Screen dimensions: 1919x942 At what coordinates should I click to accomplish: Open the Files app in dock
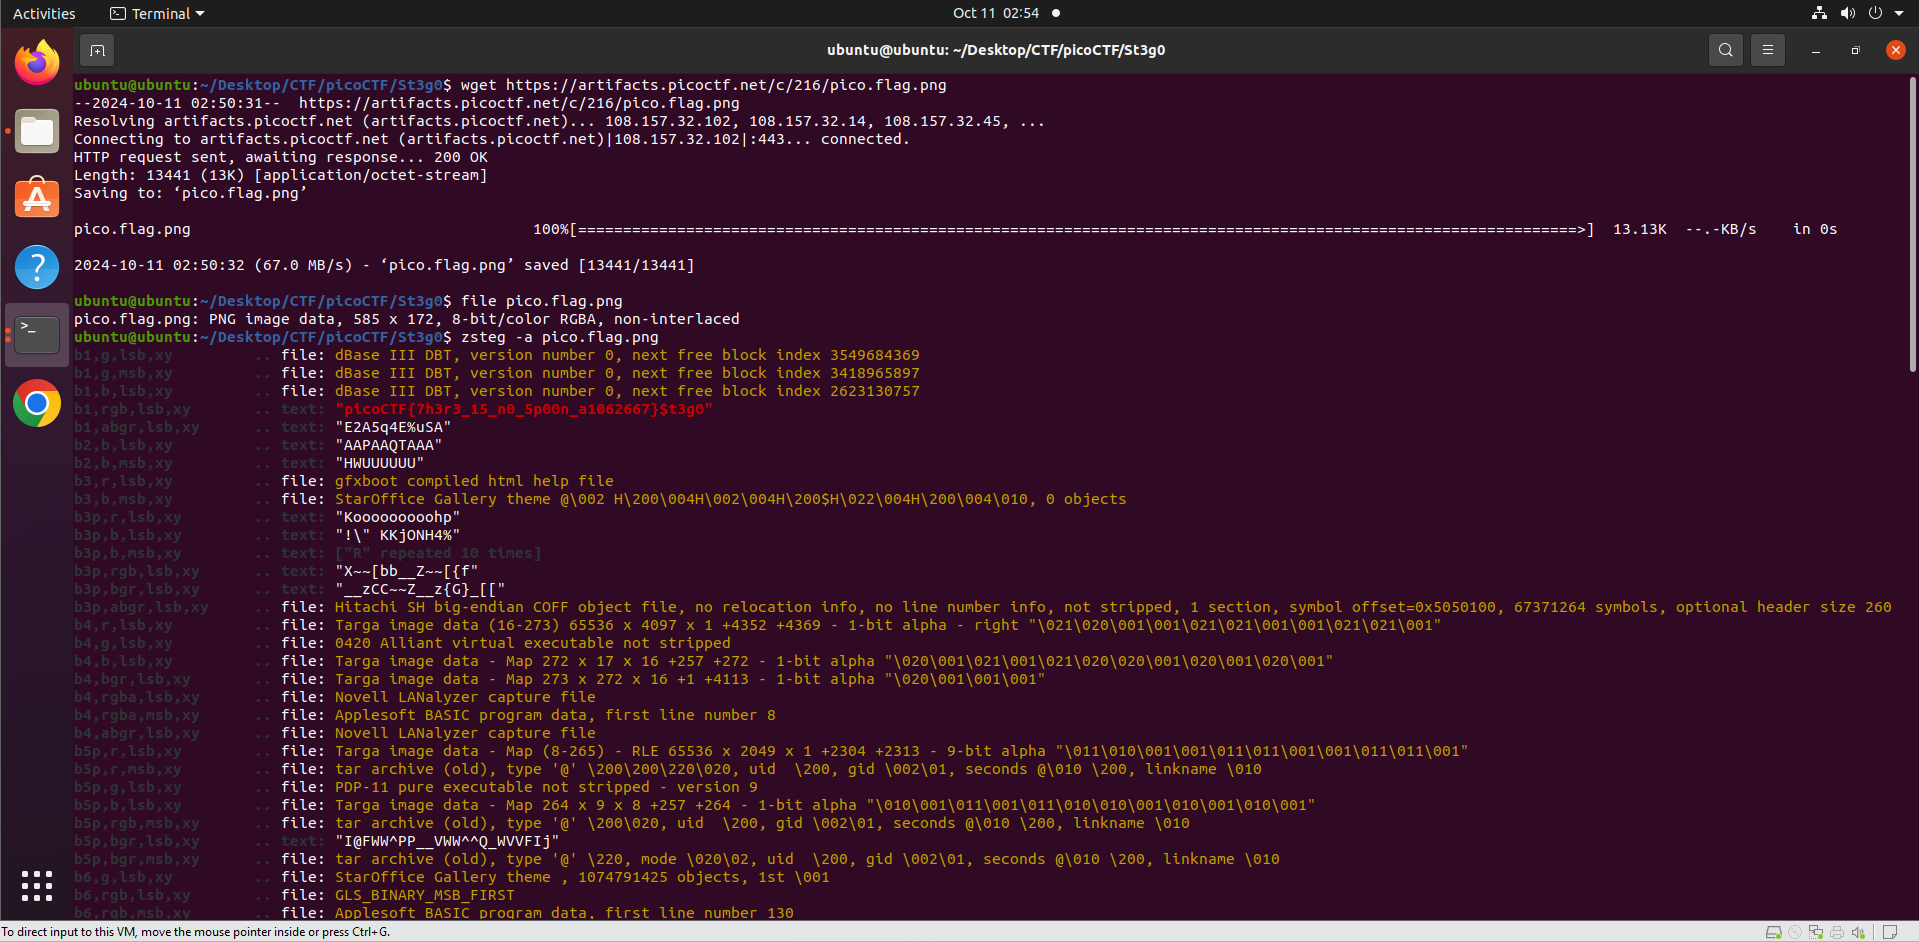tap(37, 131)
